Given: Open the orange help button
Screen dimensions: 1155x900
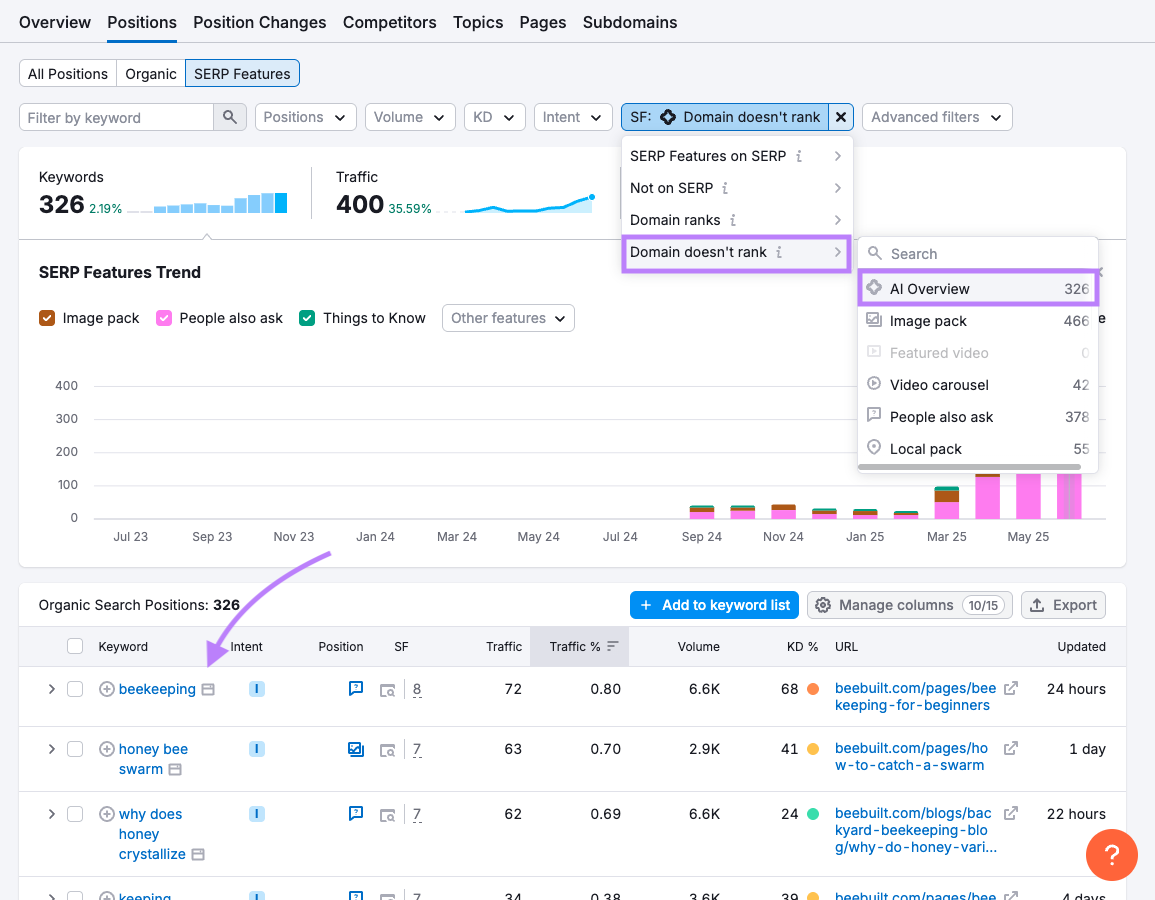Looking at the screenshot, I should click(1111, 855).
